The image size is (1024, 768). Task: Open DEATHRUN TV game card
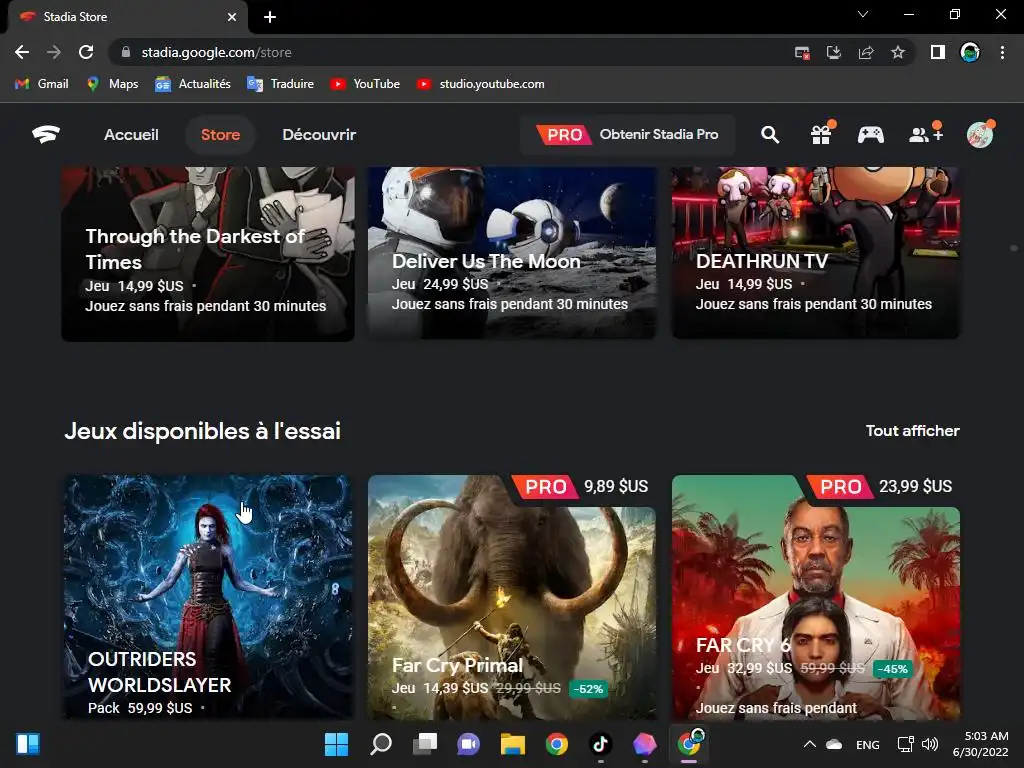[816, 253]
